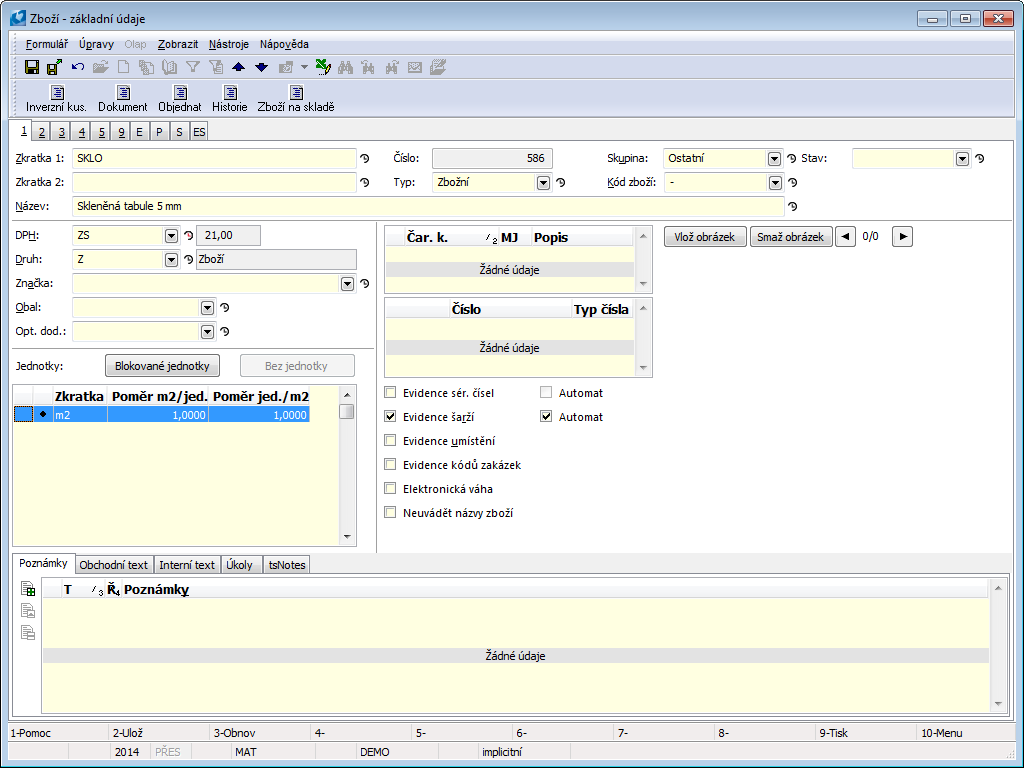Viewport: 1024px width, 768px height.
Task: Expand the DPH dropdown
Action: click(x=171, y=236)
